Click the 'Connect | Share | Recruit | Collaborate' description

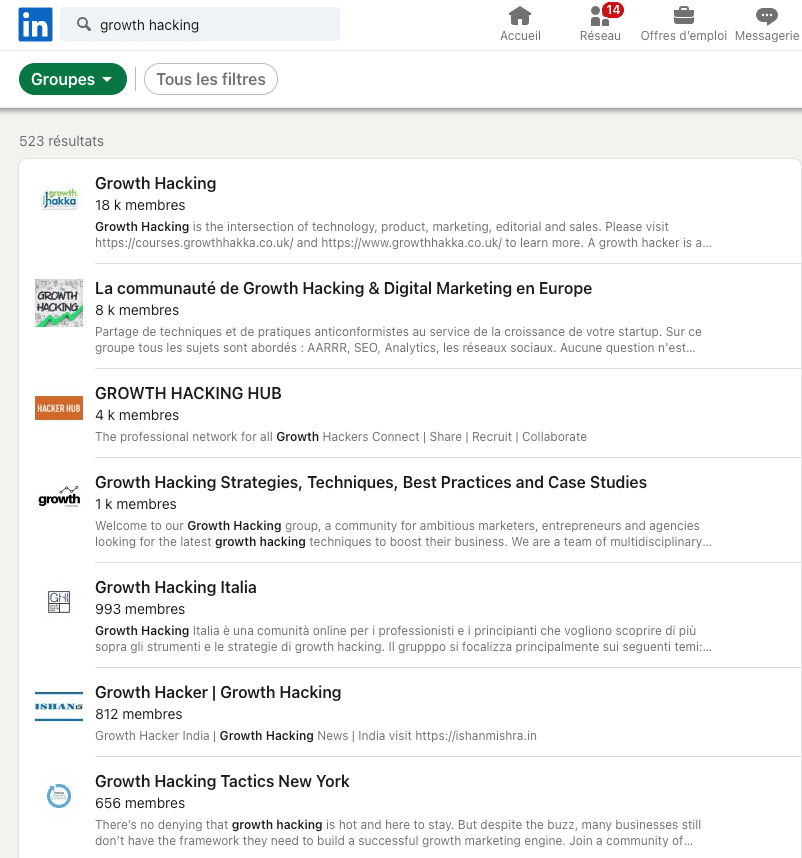[x=341, y=437]
